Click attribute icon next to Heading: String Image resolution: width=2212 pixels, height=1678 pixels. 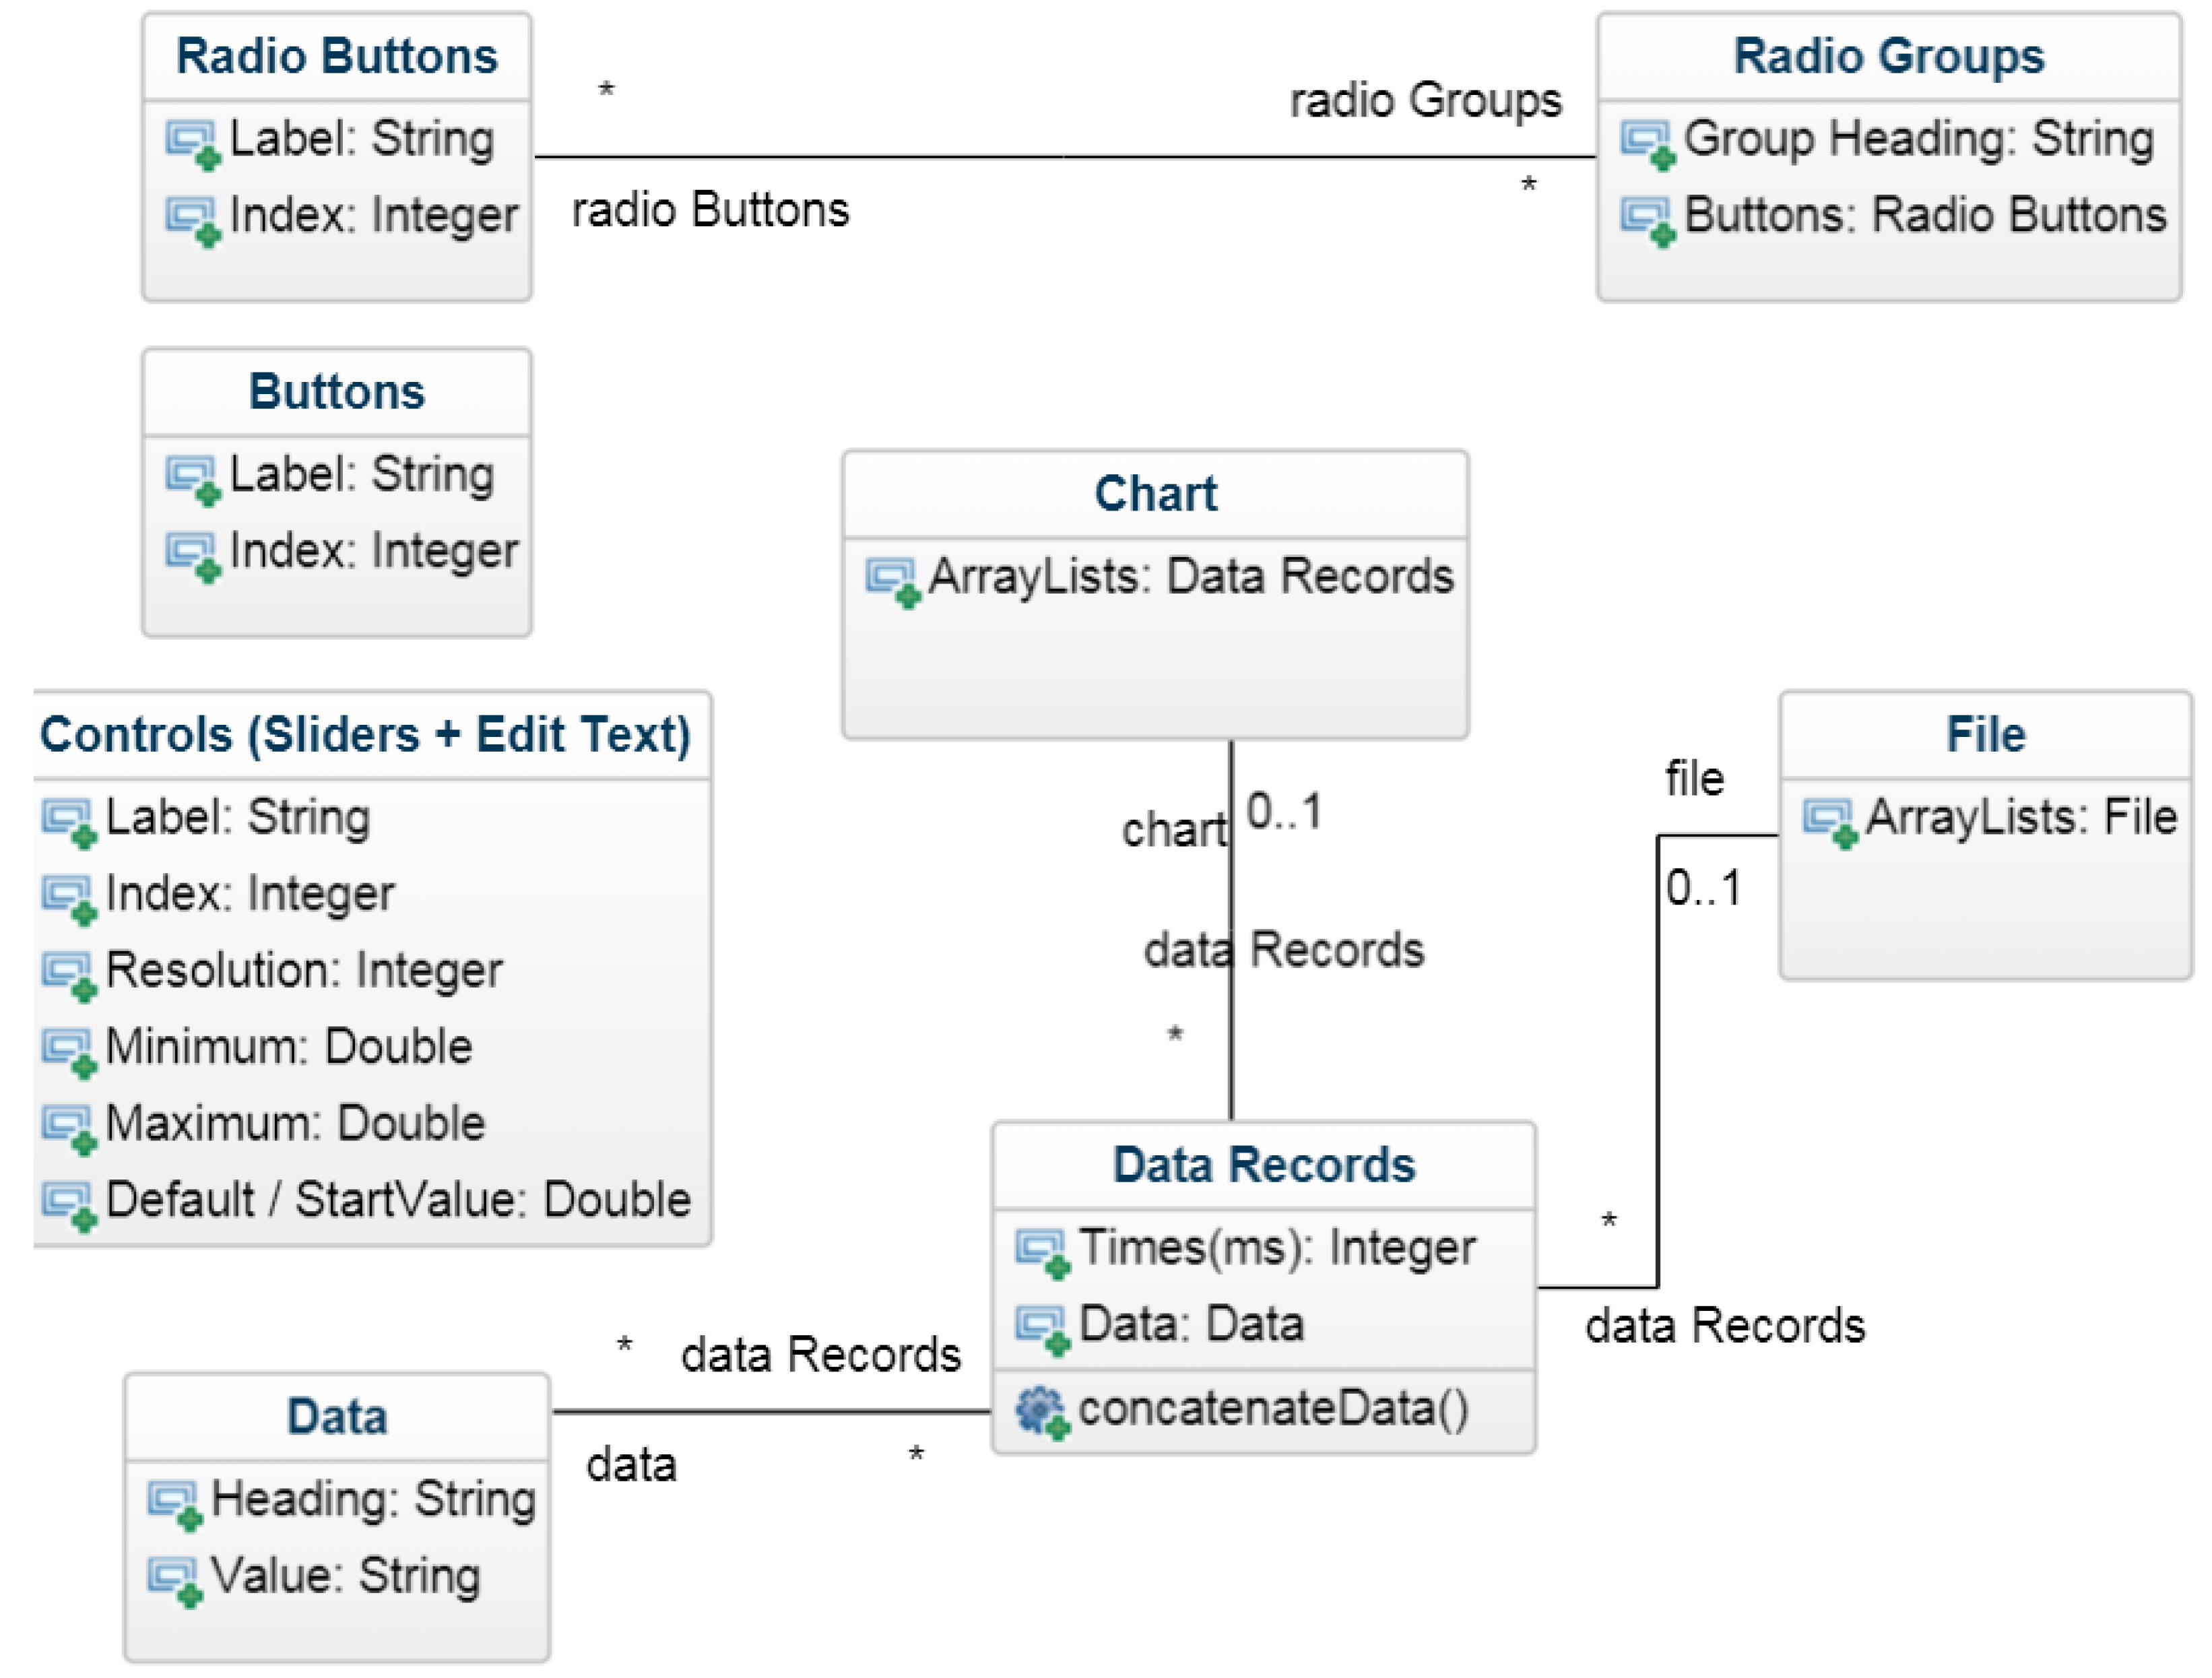pyautogui.click(x=174, y=1503)
